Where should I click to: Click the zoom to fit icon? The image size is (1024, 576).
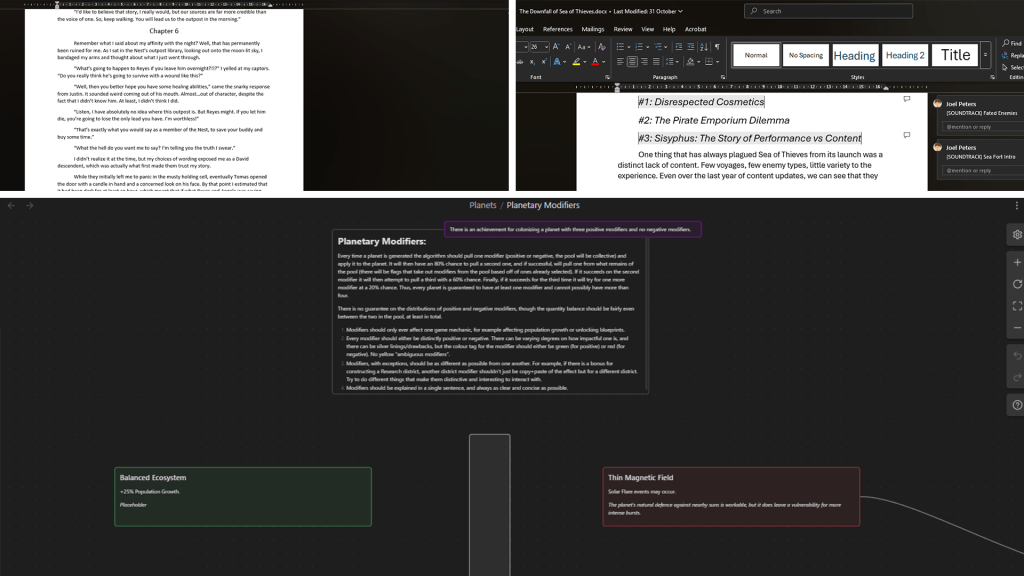pos(1017,306)
